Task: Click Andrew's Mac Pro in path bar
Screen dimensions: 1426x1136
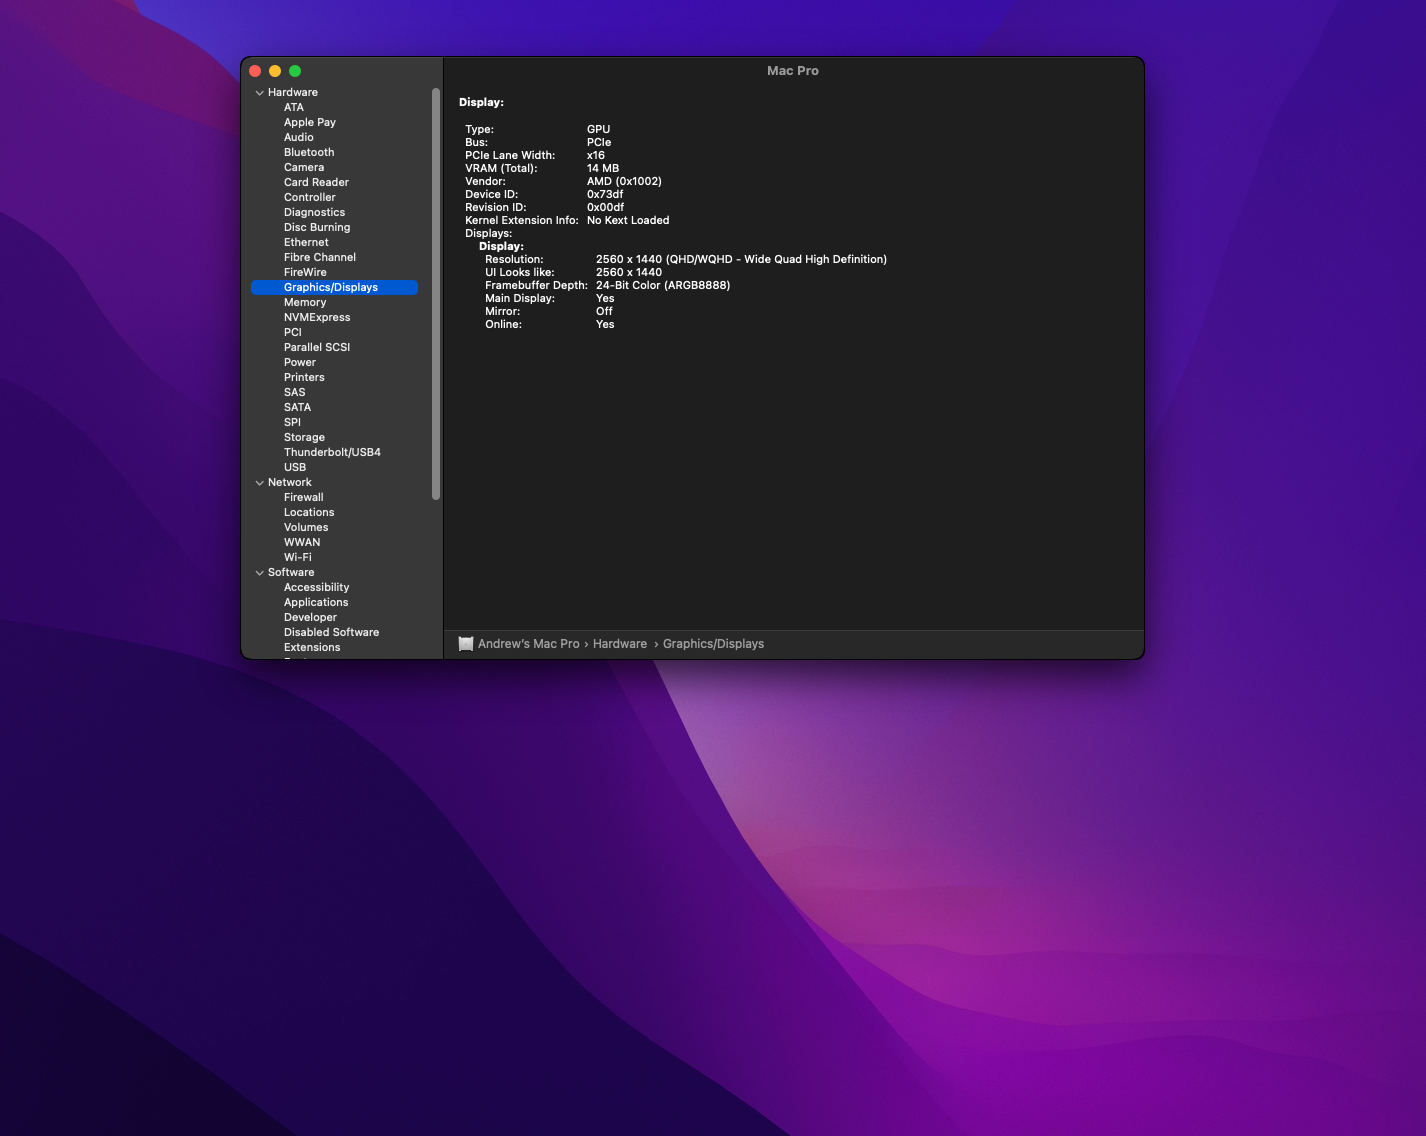Action: (529, 644)
